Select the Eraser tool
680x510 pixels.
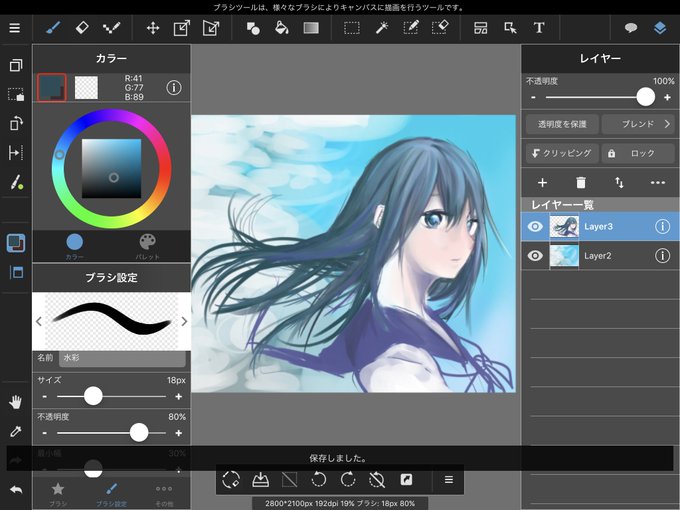click(82, 28)
